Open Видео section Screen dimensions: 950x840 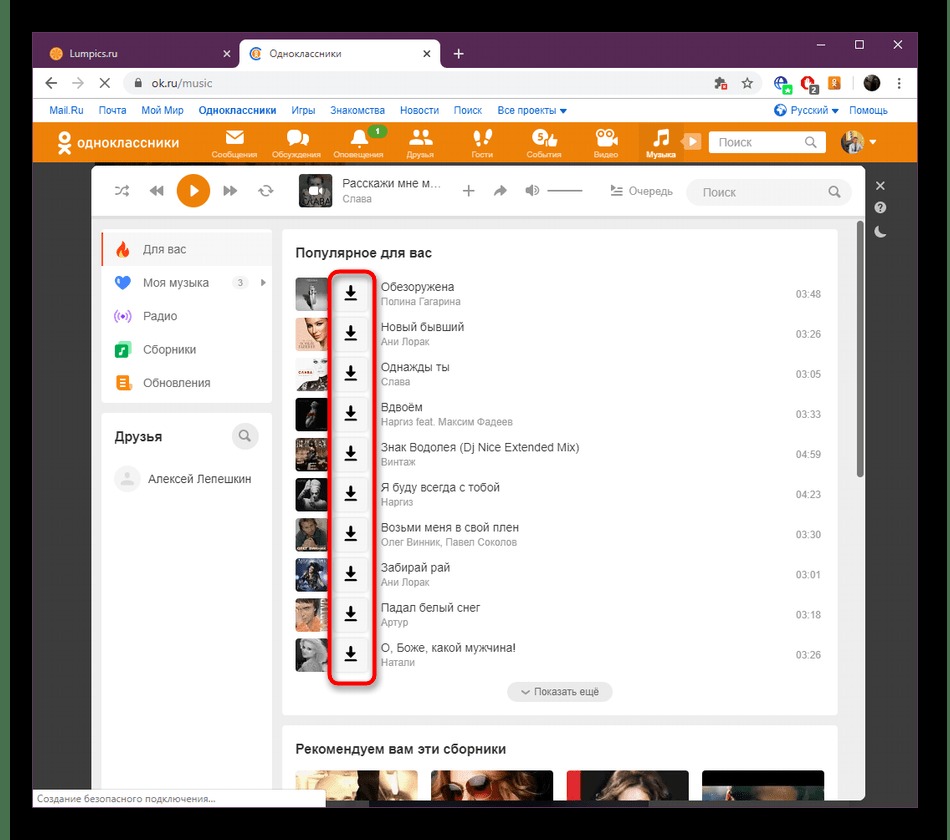(606, 143)
